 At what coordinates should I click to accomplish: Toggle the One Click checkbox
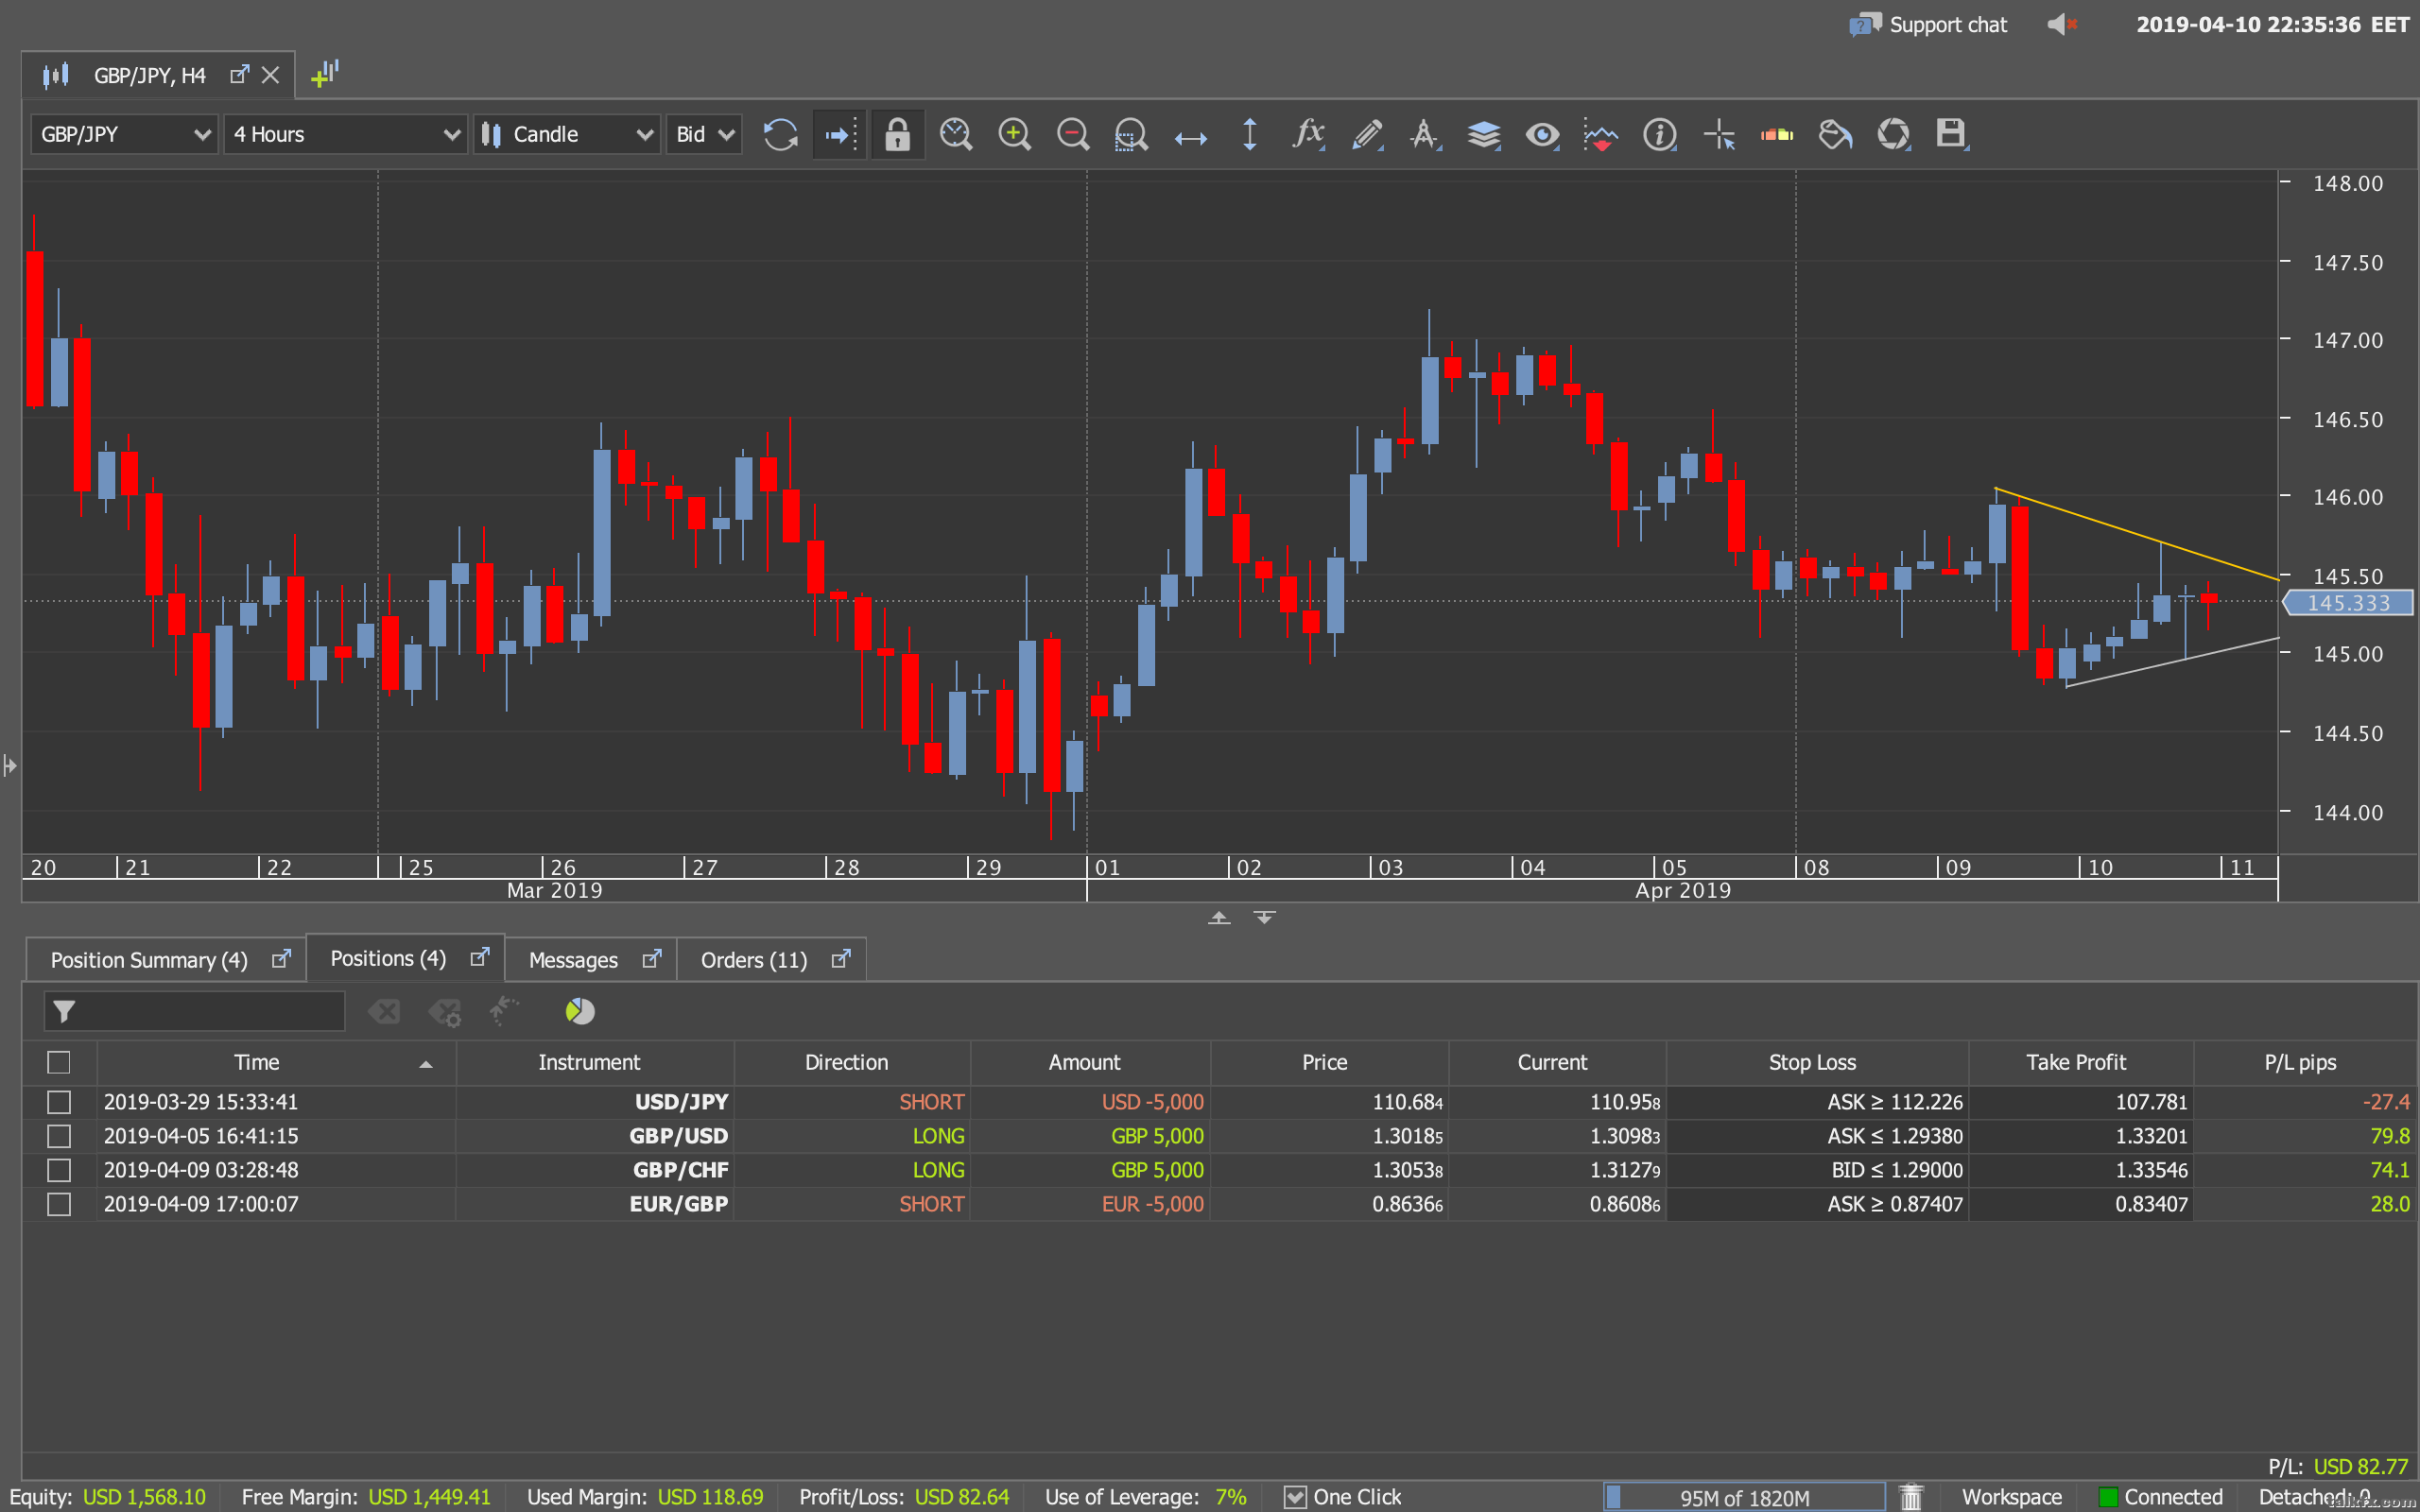1295,1497
